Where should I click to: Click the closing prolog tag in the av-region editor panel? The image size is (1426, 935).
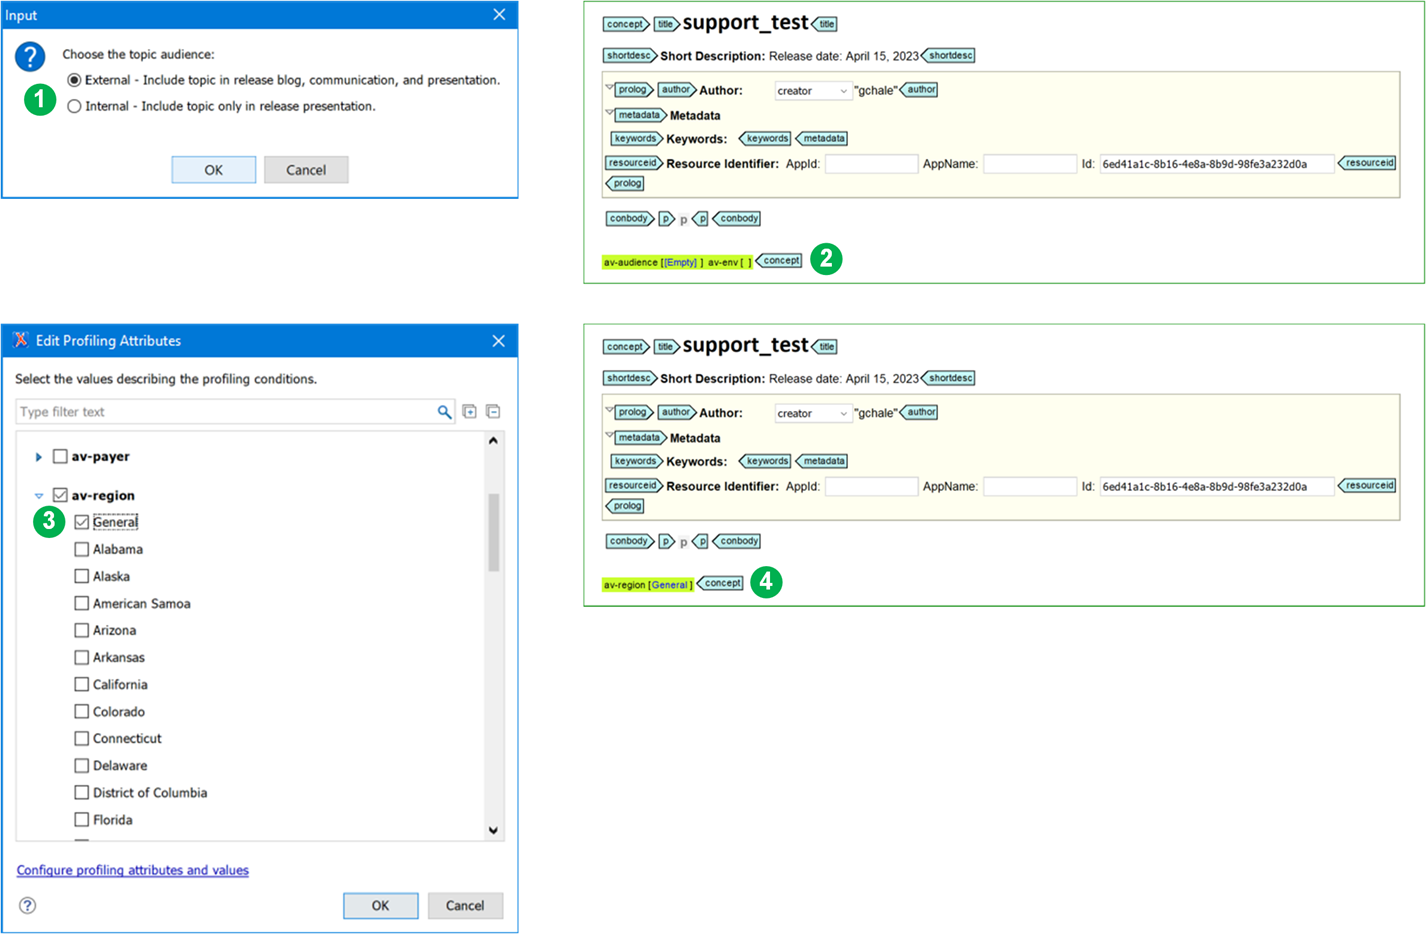click(626, 506)
